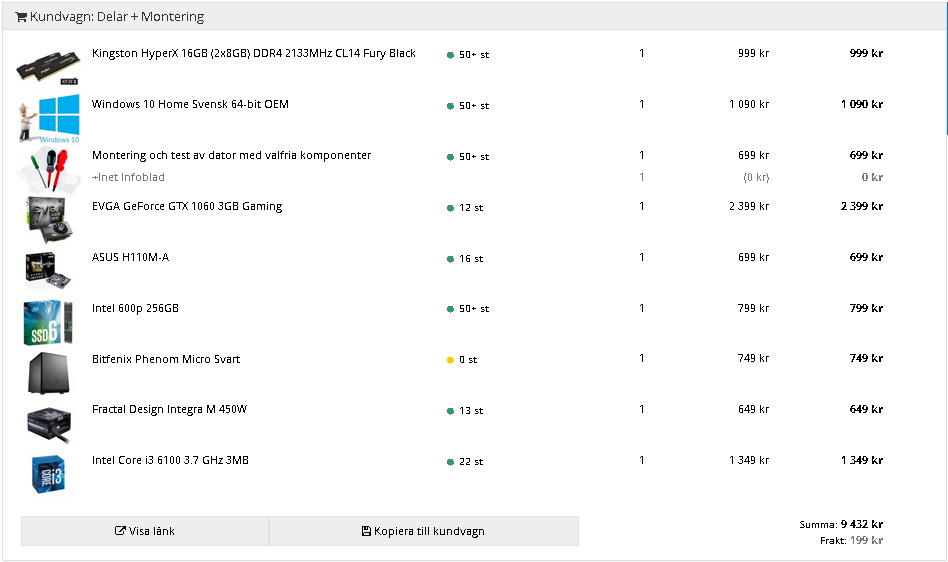Click green stock dot for ASUS H110M-A
This screenshot has width=948, height=562.
(450, 259)
